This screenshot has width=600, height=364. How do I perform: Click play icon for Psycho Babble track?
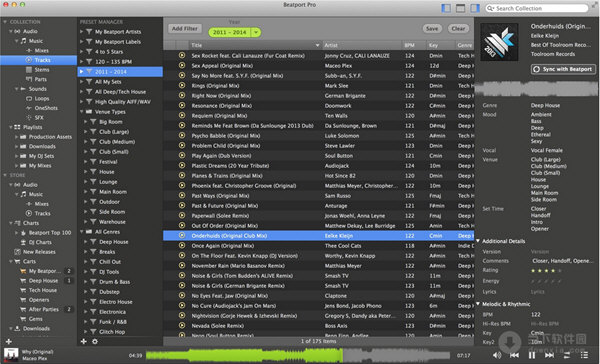tap(182, 135)
